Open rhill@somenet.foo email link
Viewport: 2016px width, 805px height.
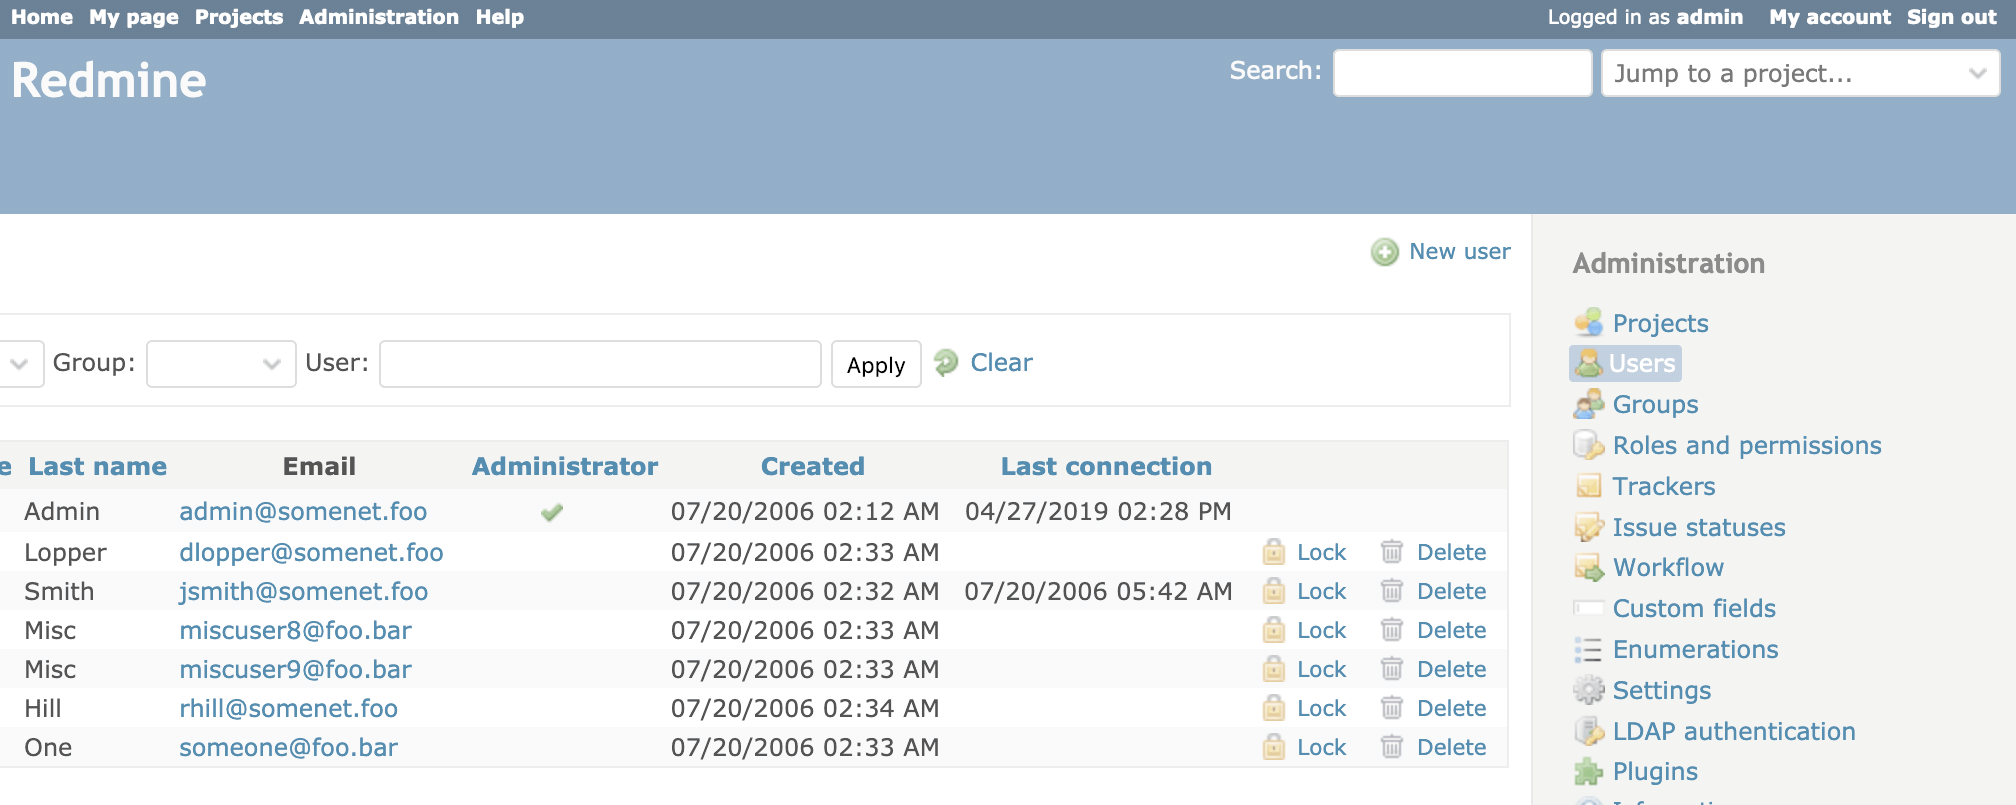pyautogui.click(x=288, y=708)
